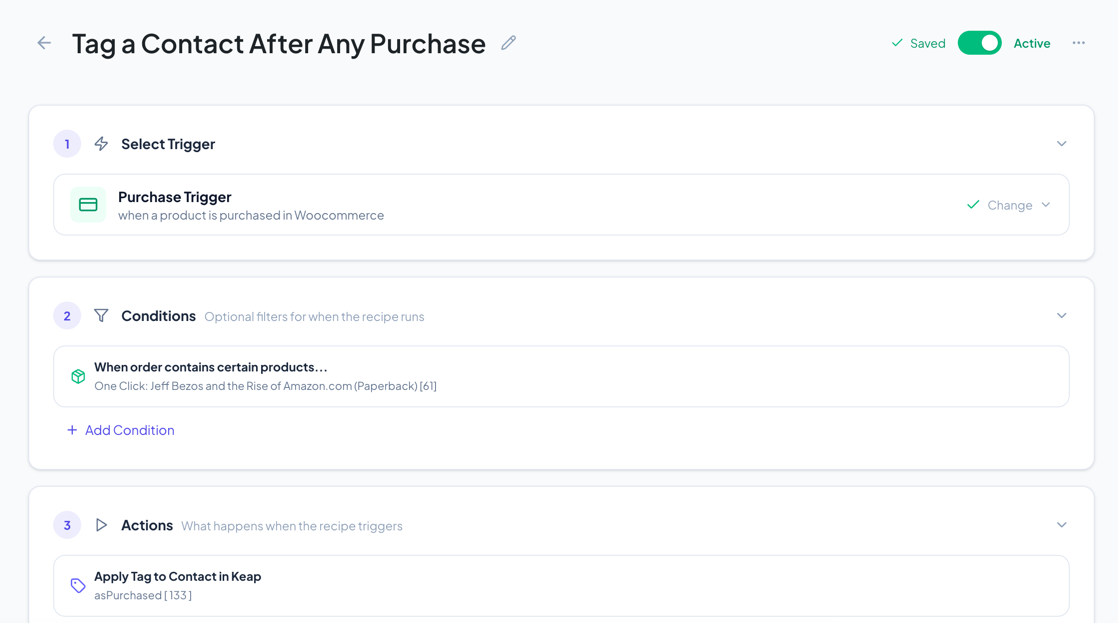1118x623 pixels.
Task: Click Add Condition
Action: tap(120, 430)
